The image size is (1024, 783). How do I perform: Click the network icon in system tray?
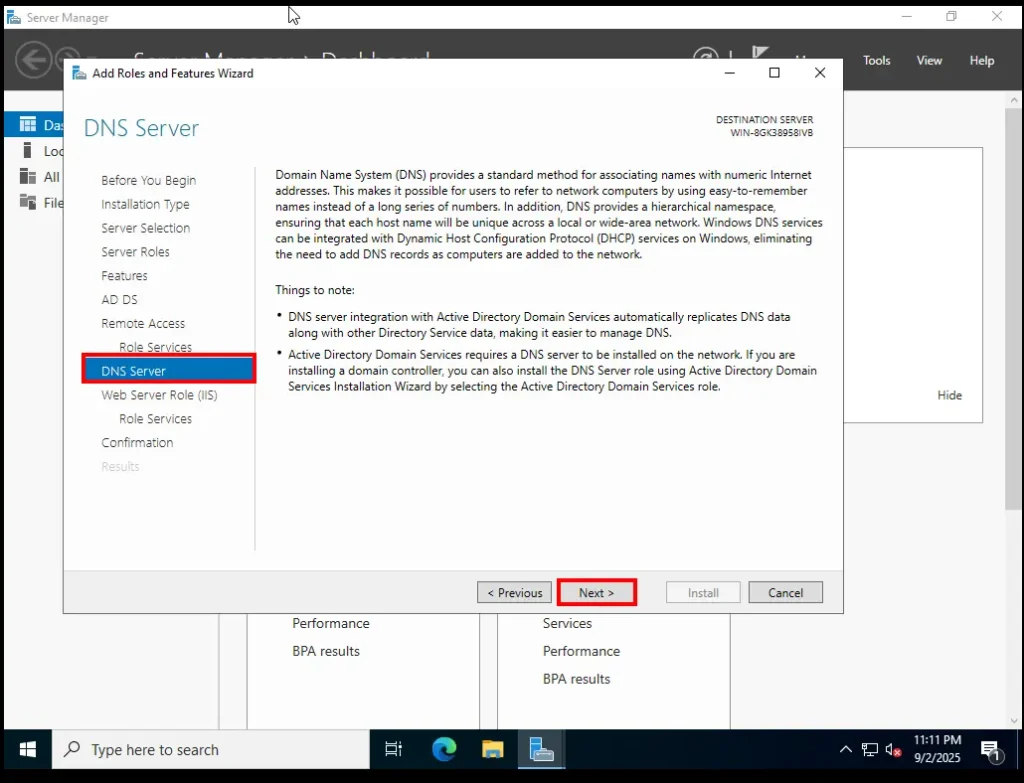coord(869,750)
